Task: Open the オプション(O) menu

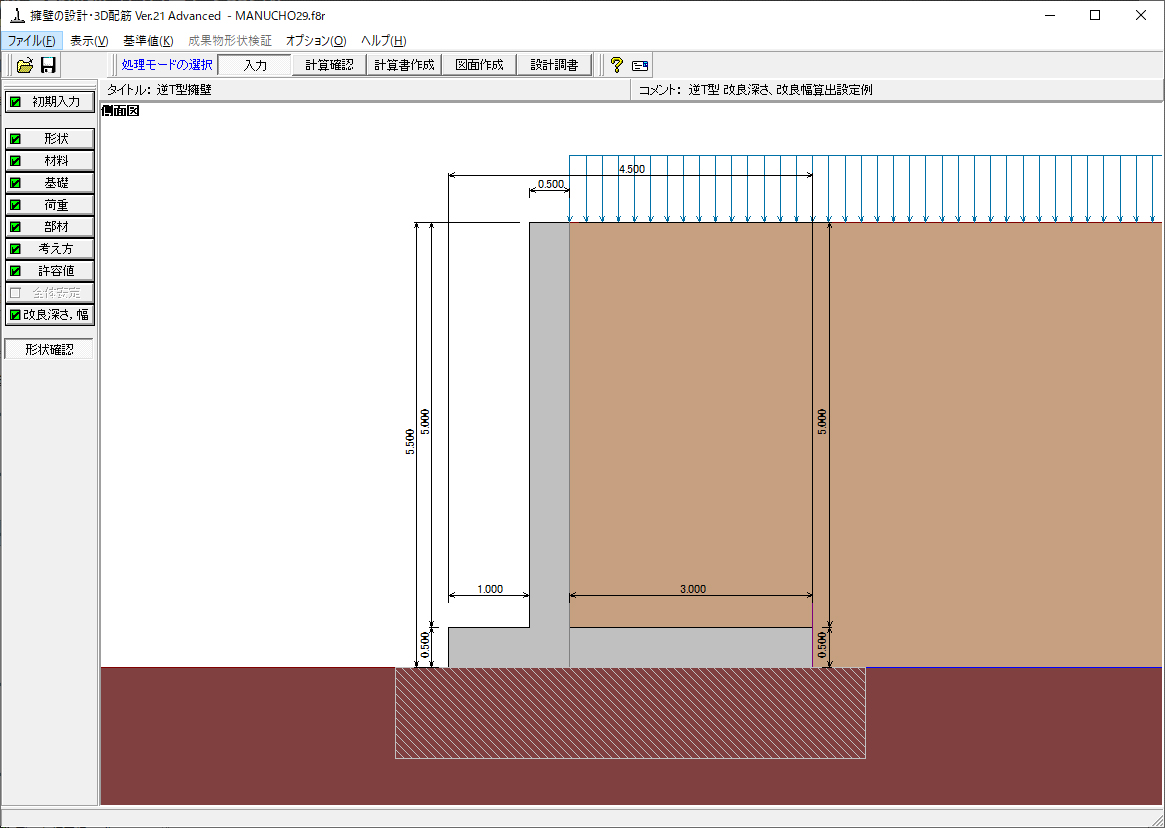Action: [x=316, y=41]
